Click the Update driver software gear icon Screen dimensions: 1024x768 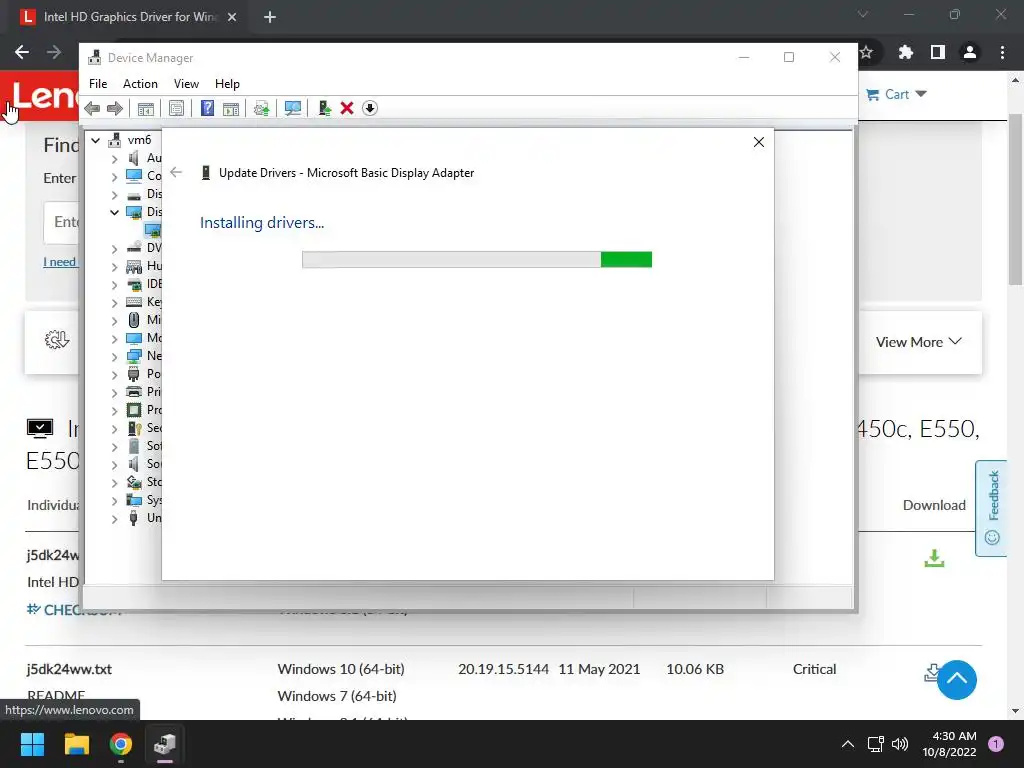[261, 108]
